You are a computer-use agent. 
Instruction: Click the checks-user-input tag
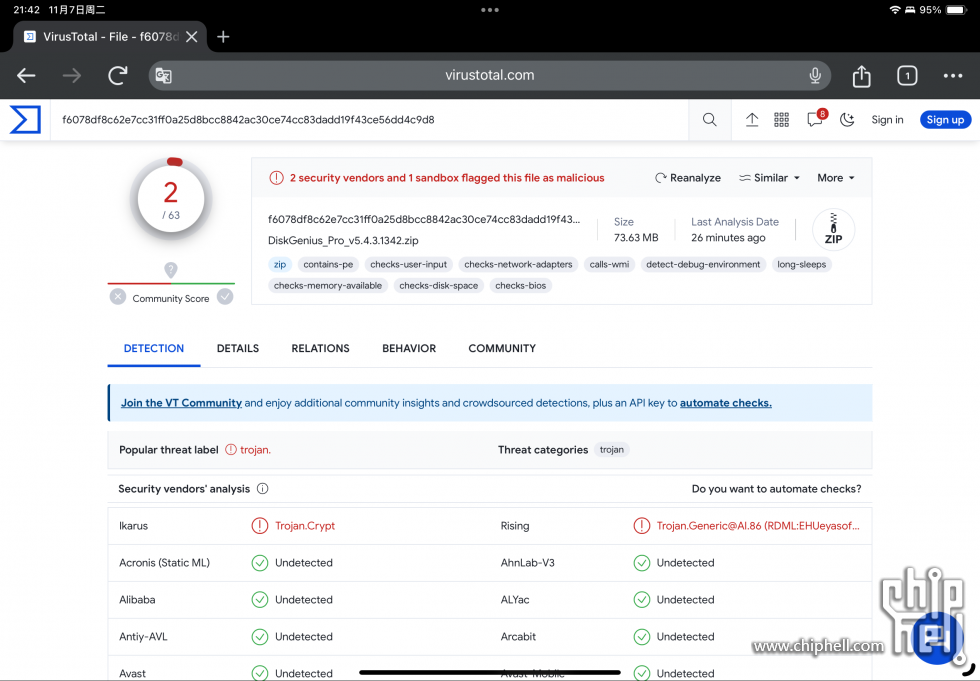408,264
